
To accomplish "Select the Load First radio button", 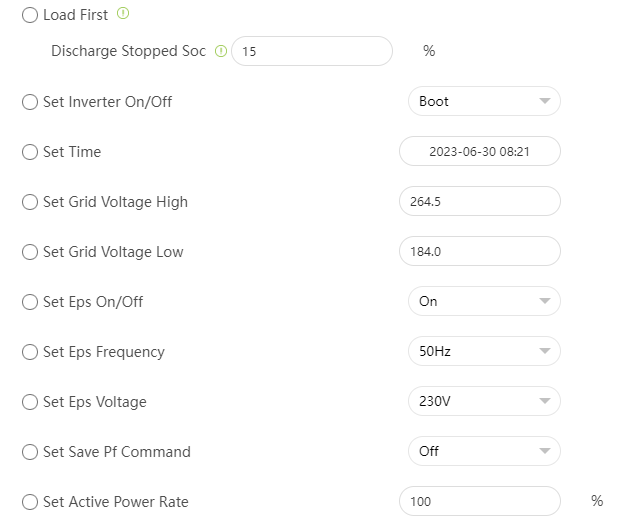I will coord(30,16).
